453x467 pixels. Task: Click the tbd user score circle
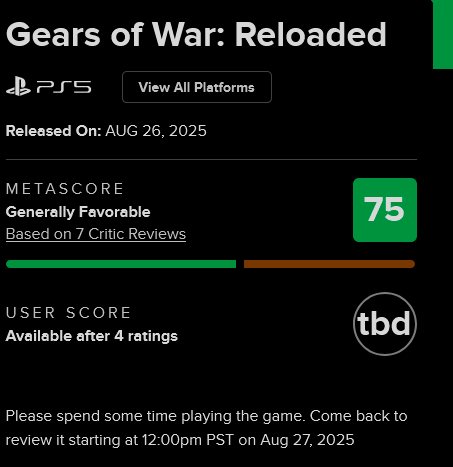pyautogui.click(x=385, y=324)
